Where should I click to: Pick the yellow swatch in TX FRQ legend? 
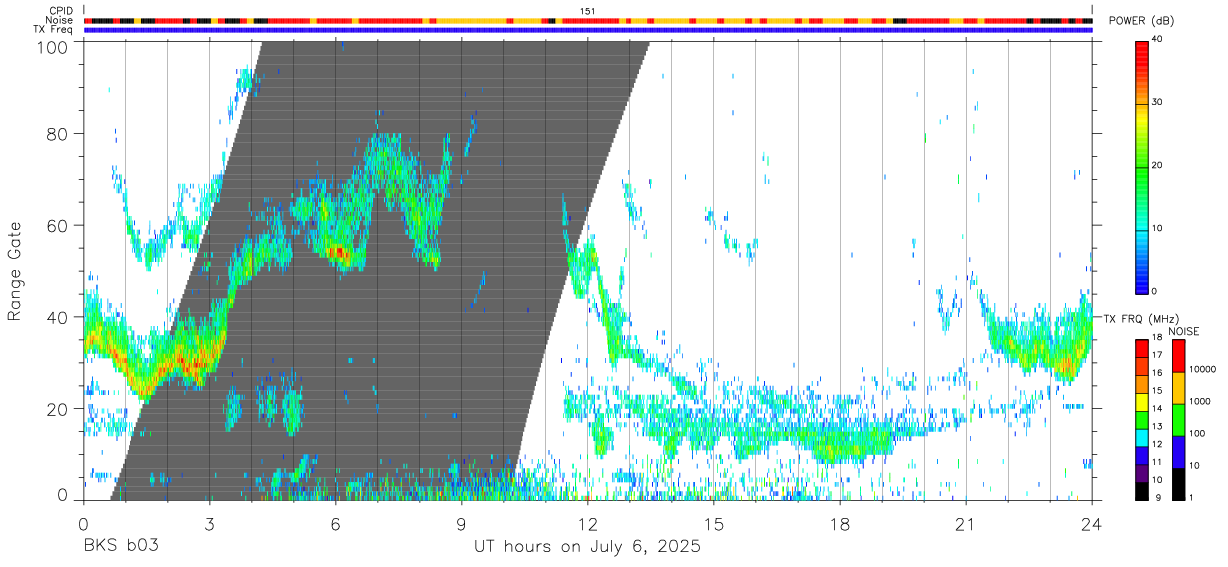coord(1141,402)
